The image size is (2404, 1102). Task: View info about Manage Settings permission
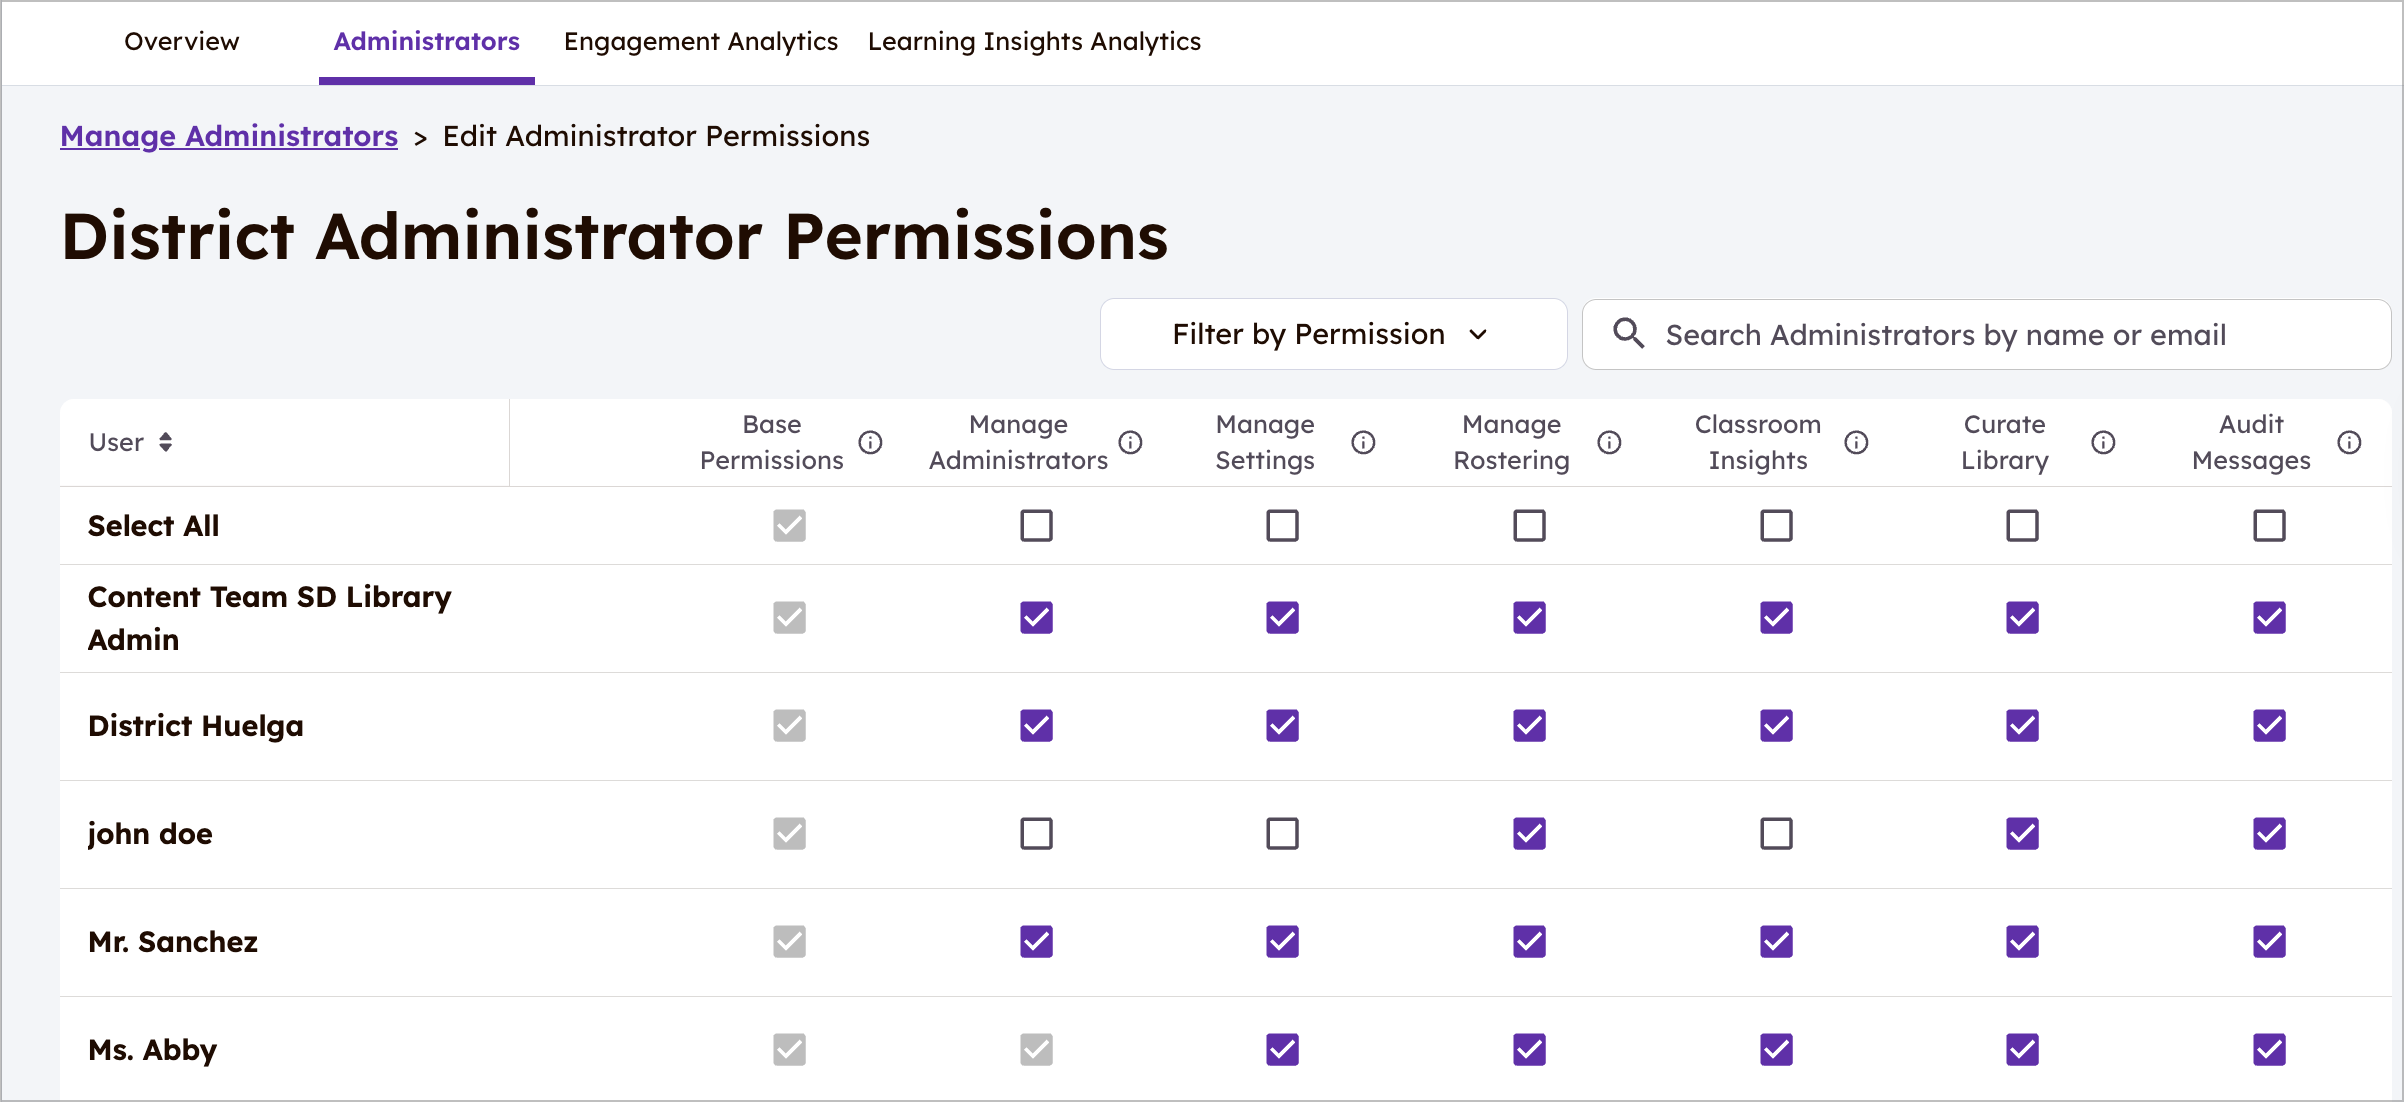click(x=1365, y=442)
